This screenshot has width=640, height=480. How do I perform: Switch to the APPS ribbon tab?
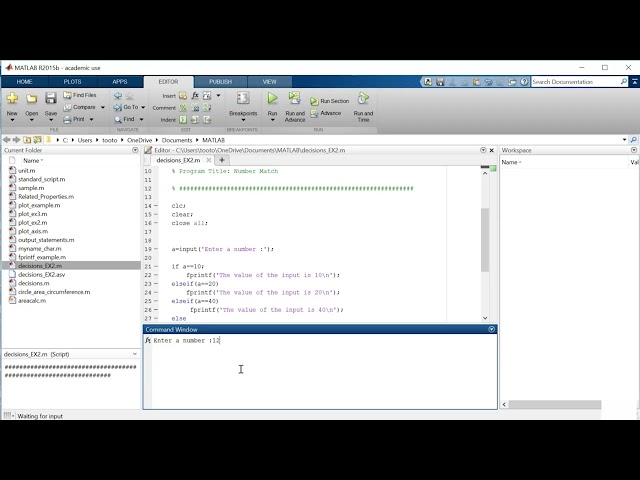point(120,82)
